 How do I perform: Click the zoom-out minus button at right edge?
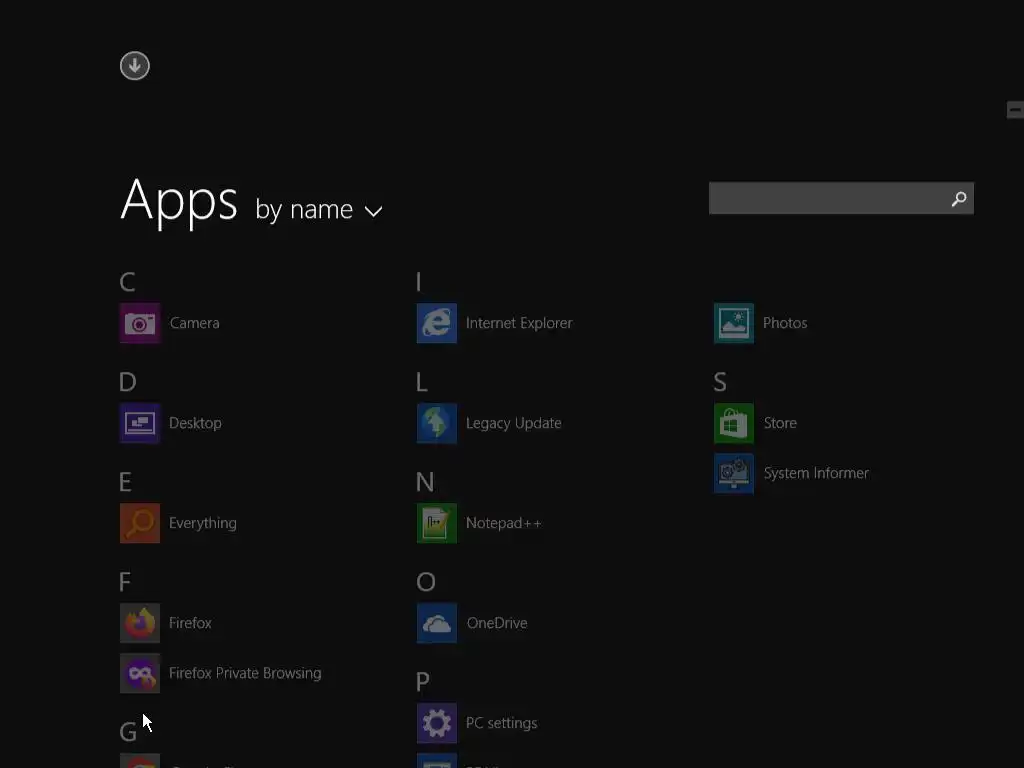pyautogui.click(x=1015, y=110)
